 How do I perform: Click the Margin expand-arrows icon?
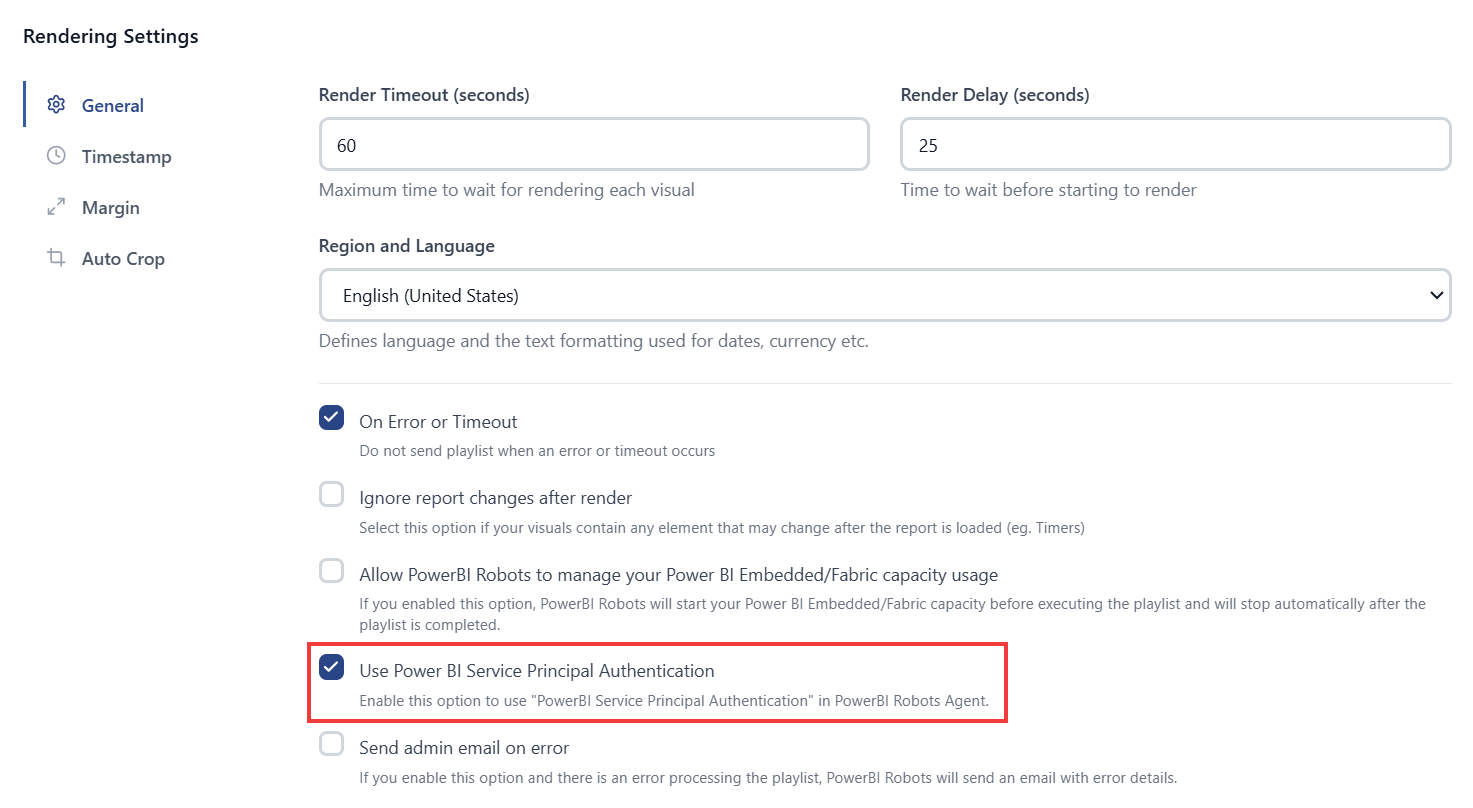(x=56, y=208)
